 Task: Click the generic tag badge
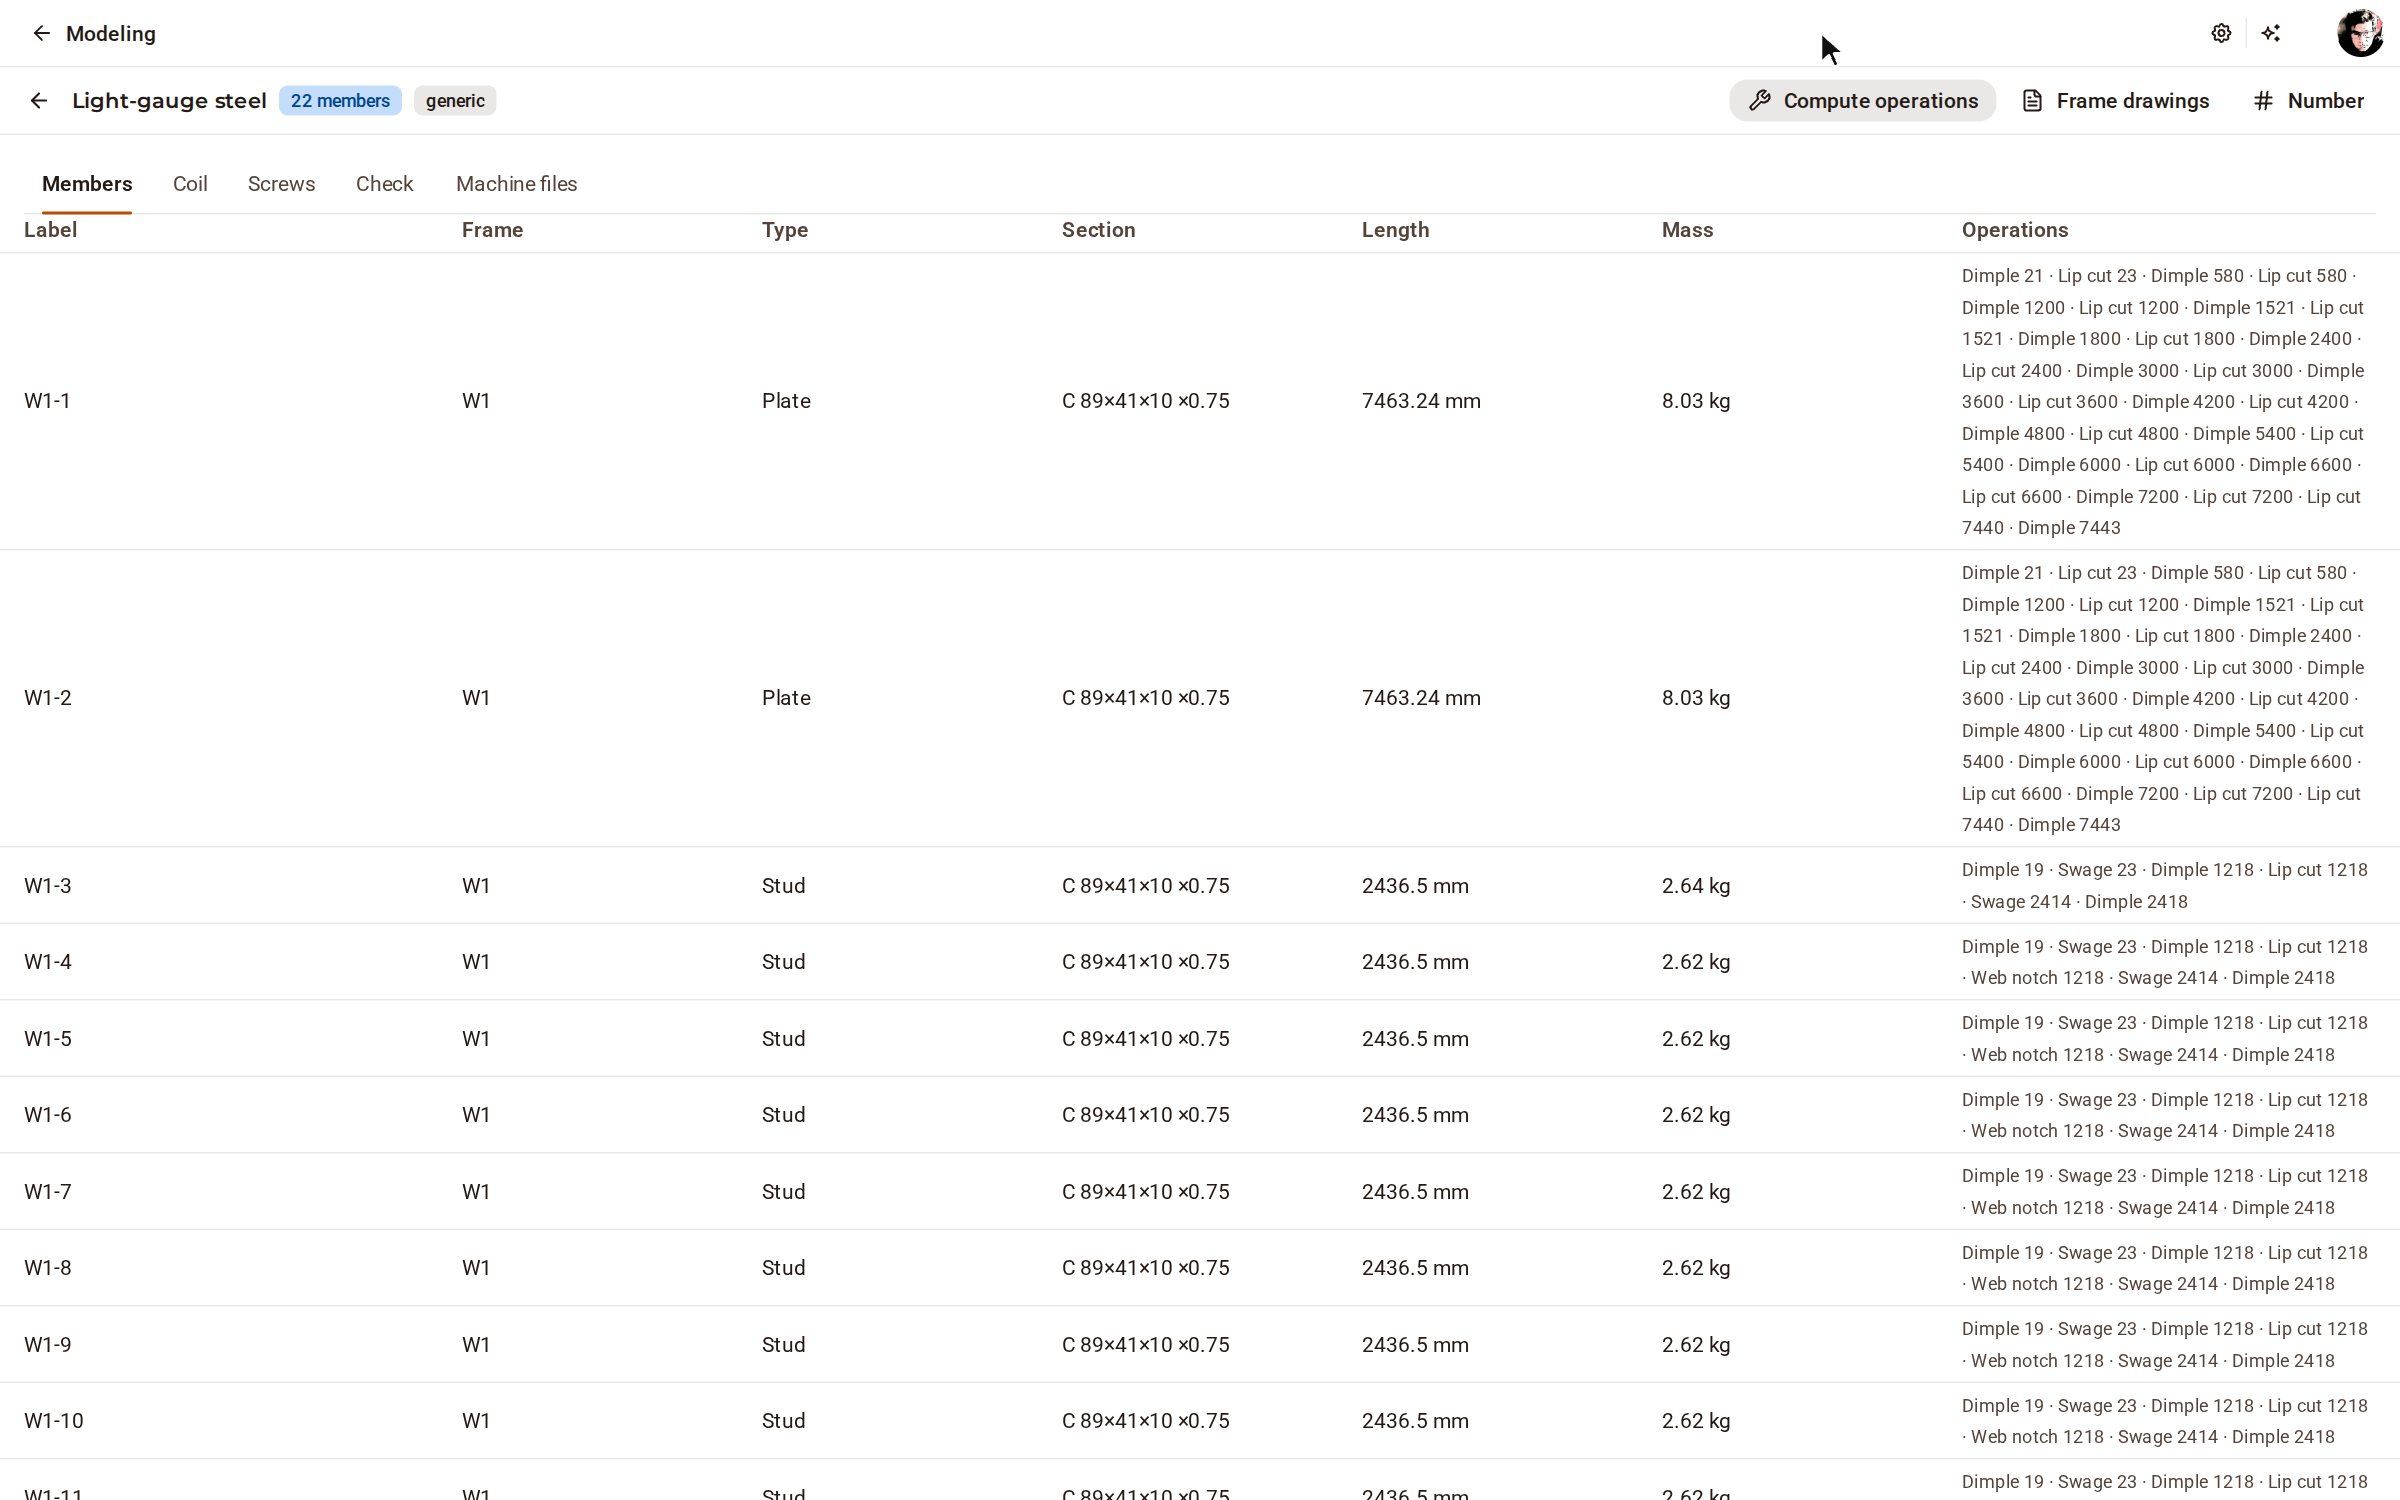(455, 100)
